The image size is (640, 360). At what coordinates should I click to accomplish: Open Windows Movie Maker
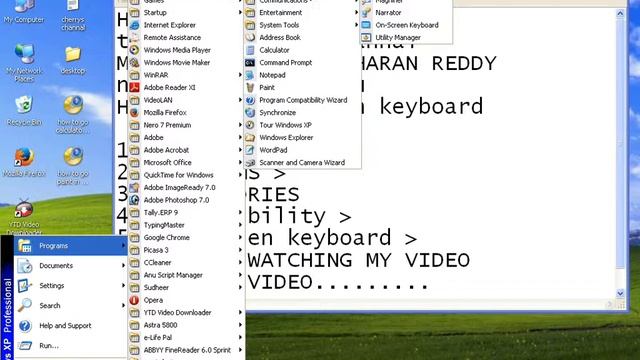tap(187, 62)
